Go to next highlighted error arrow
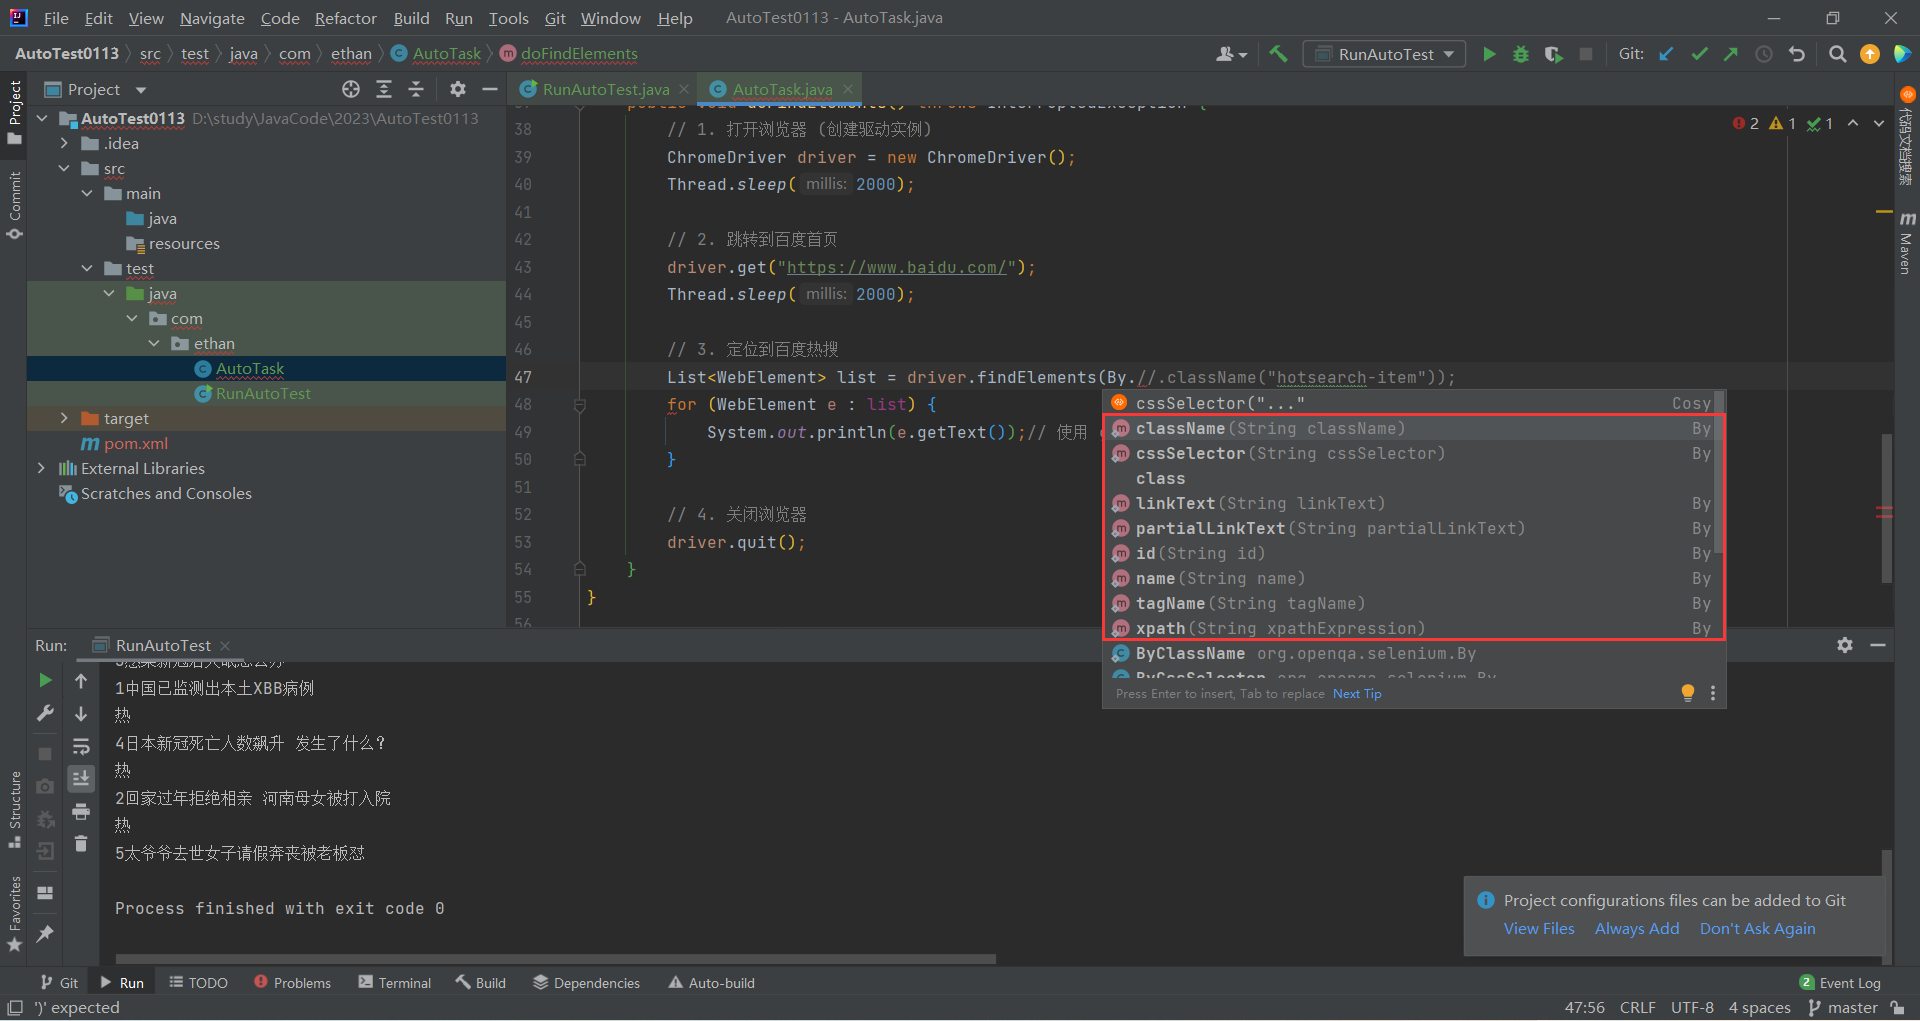This screenshot has width=1920, height=1021. click(x=1879, y=123)
